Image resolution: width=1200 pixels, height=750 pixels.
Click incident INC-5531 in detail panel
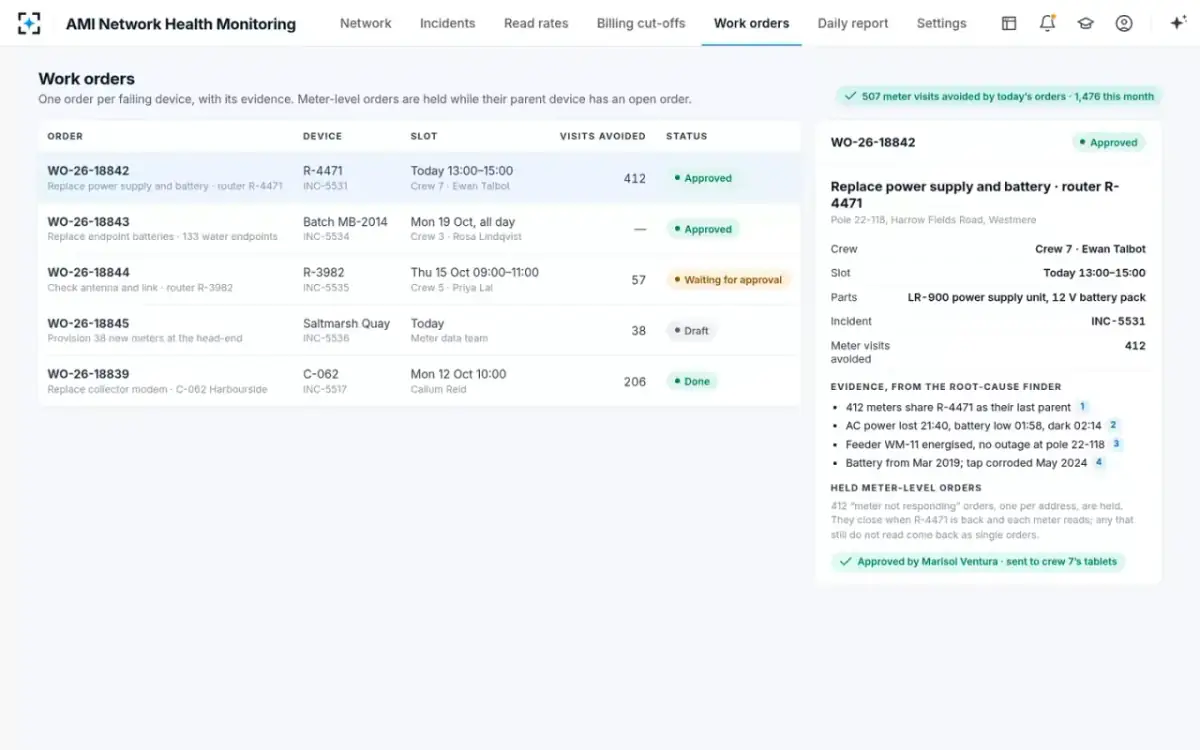point(1118,321)
